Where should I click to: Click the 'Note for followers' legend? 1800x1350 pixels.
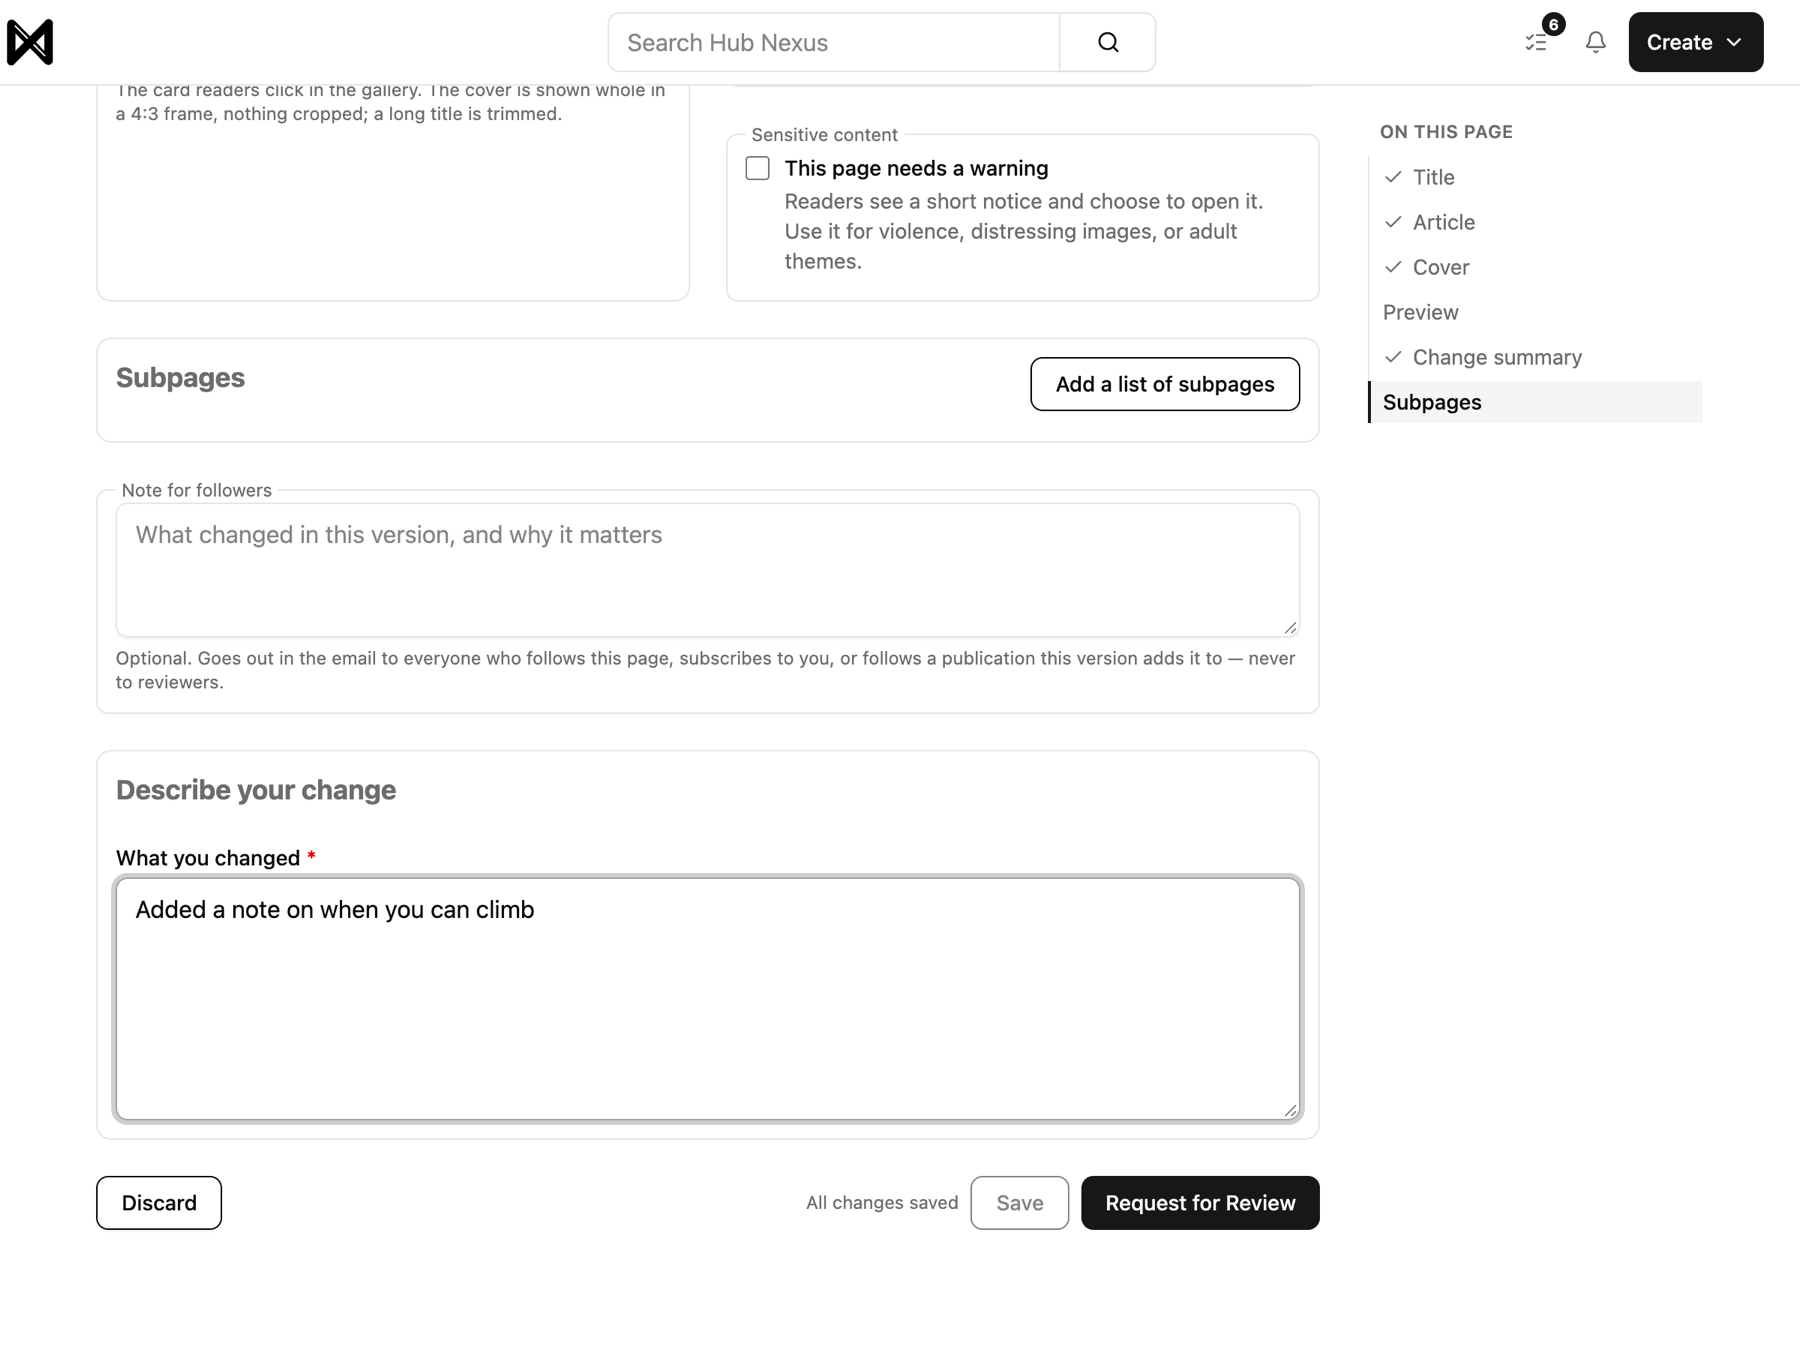[x=196, y=490]
